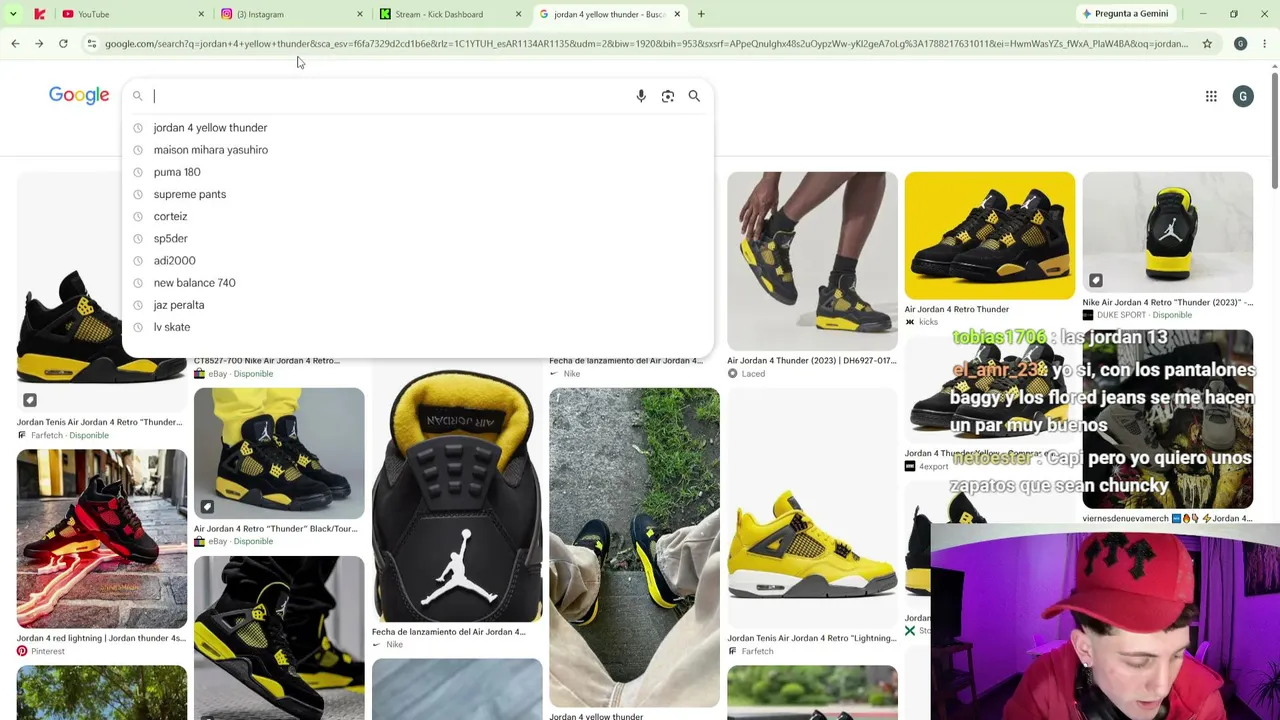The image size is (1280, 720).
Task: Open the Air Jordan 4 Retro Thunder kicks image
Action: click(990, 236)
